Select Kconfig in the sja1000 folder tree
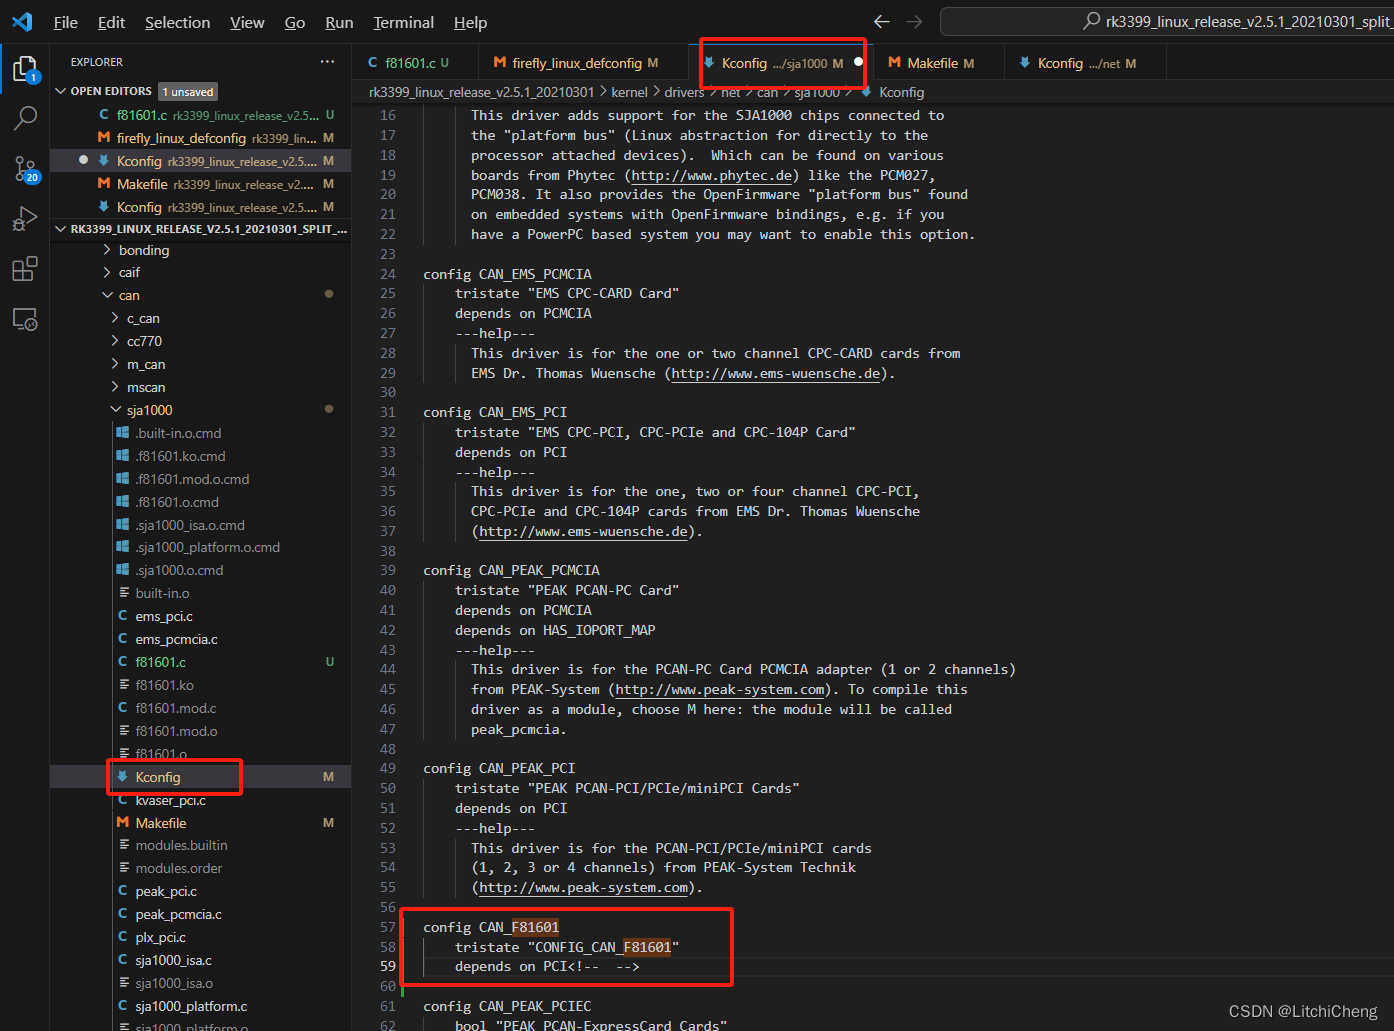The height and width of the screenshot is (1031, 1394). 200,777
